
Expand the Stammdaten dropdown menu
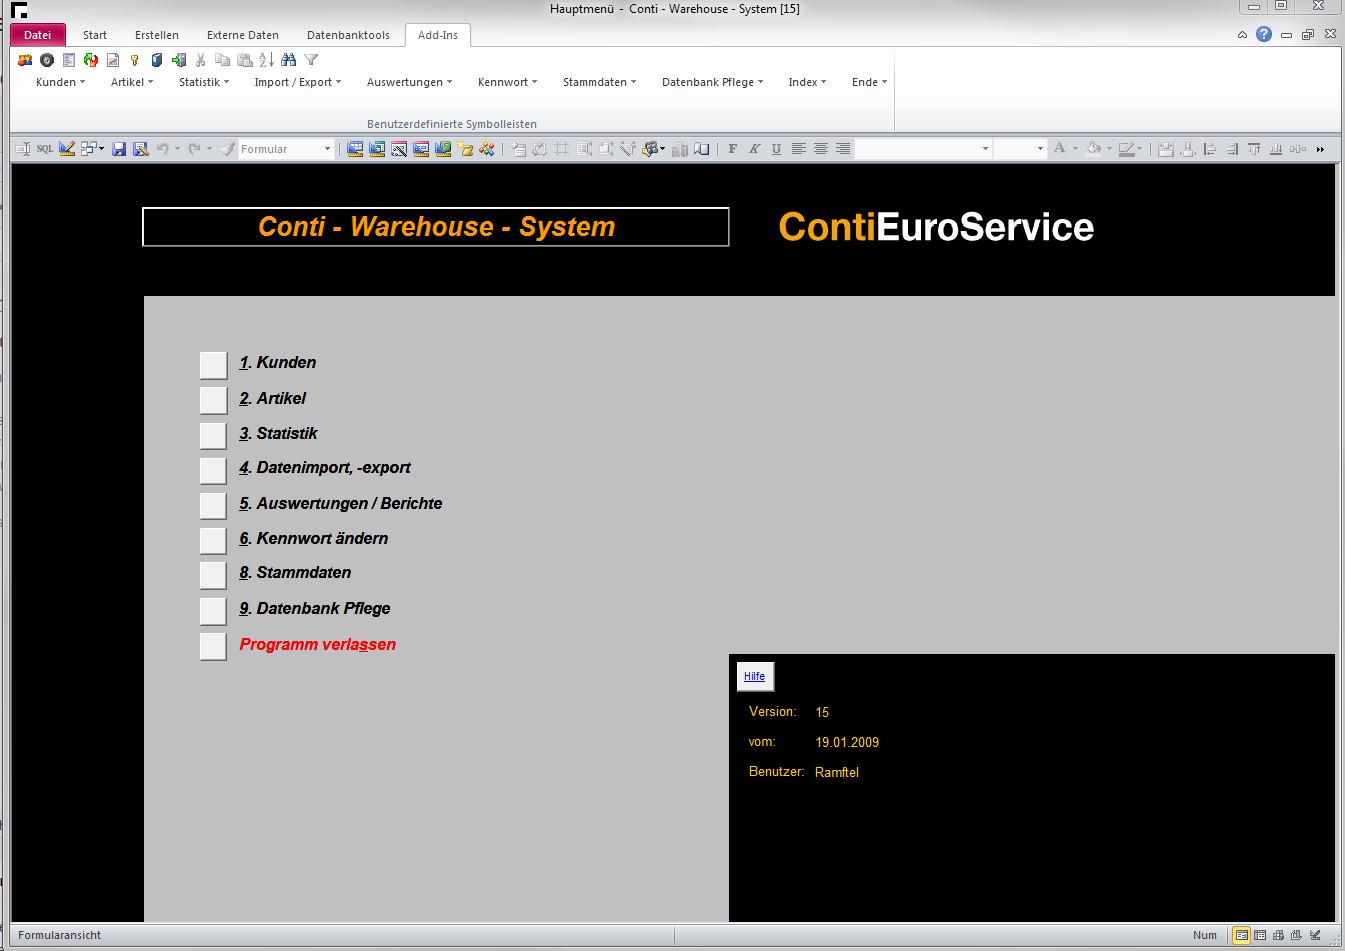tap(599, 82)
